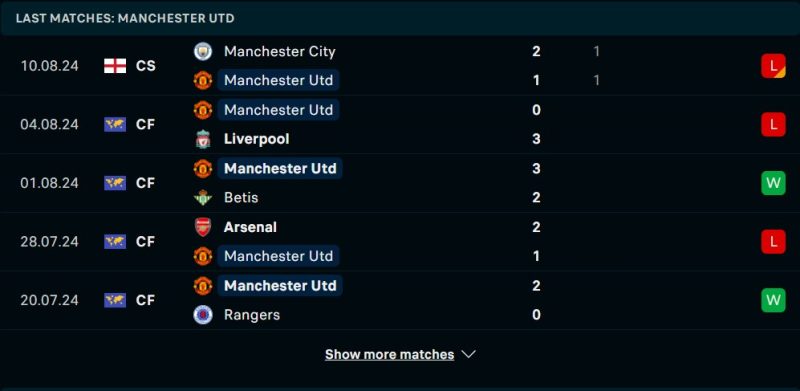Click the red L badge for Liverpool match
Viewport: 800px width, 391px height.
pos(773,125)
